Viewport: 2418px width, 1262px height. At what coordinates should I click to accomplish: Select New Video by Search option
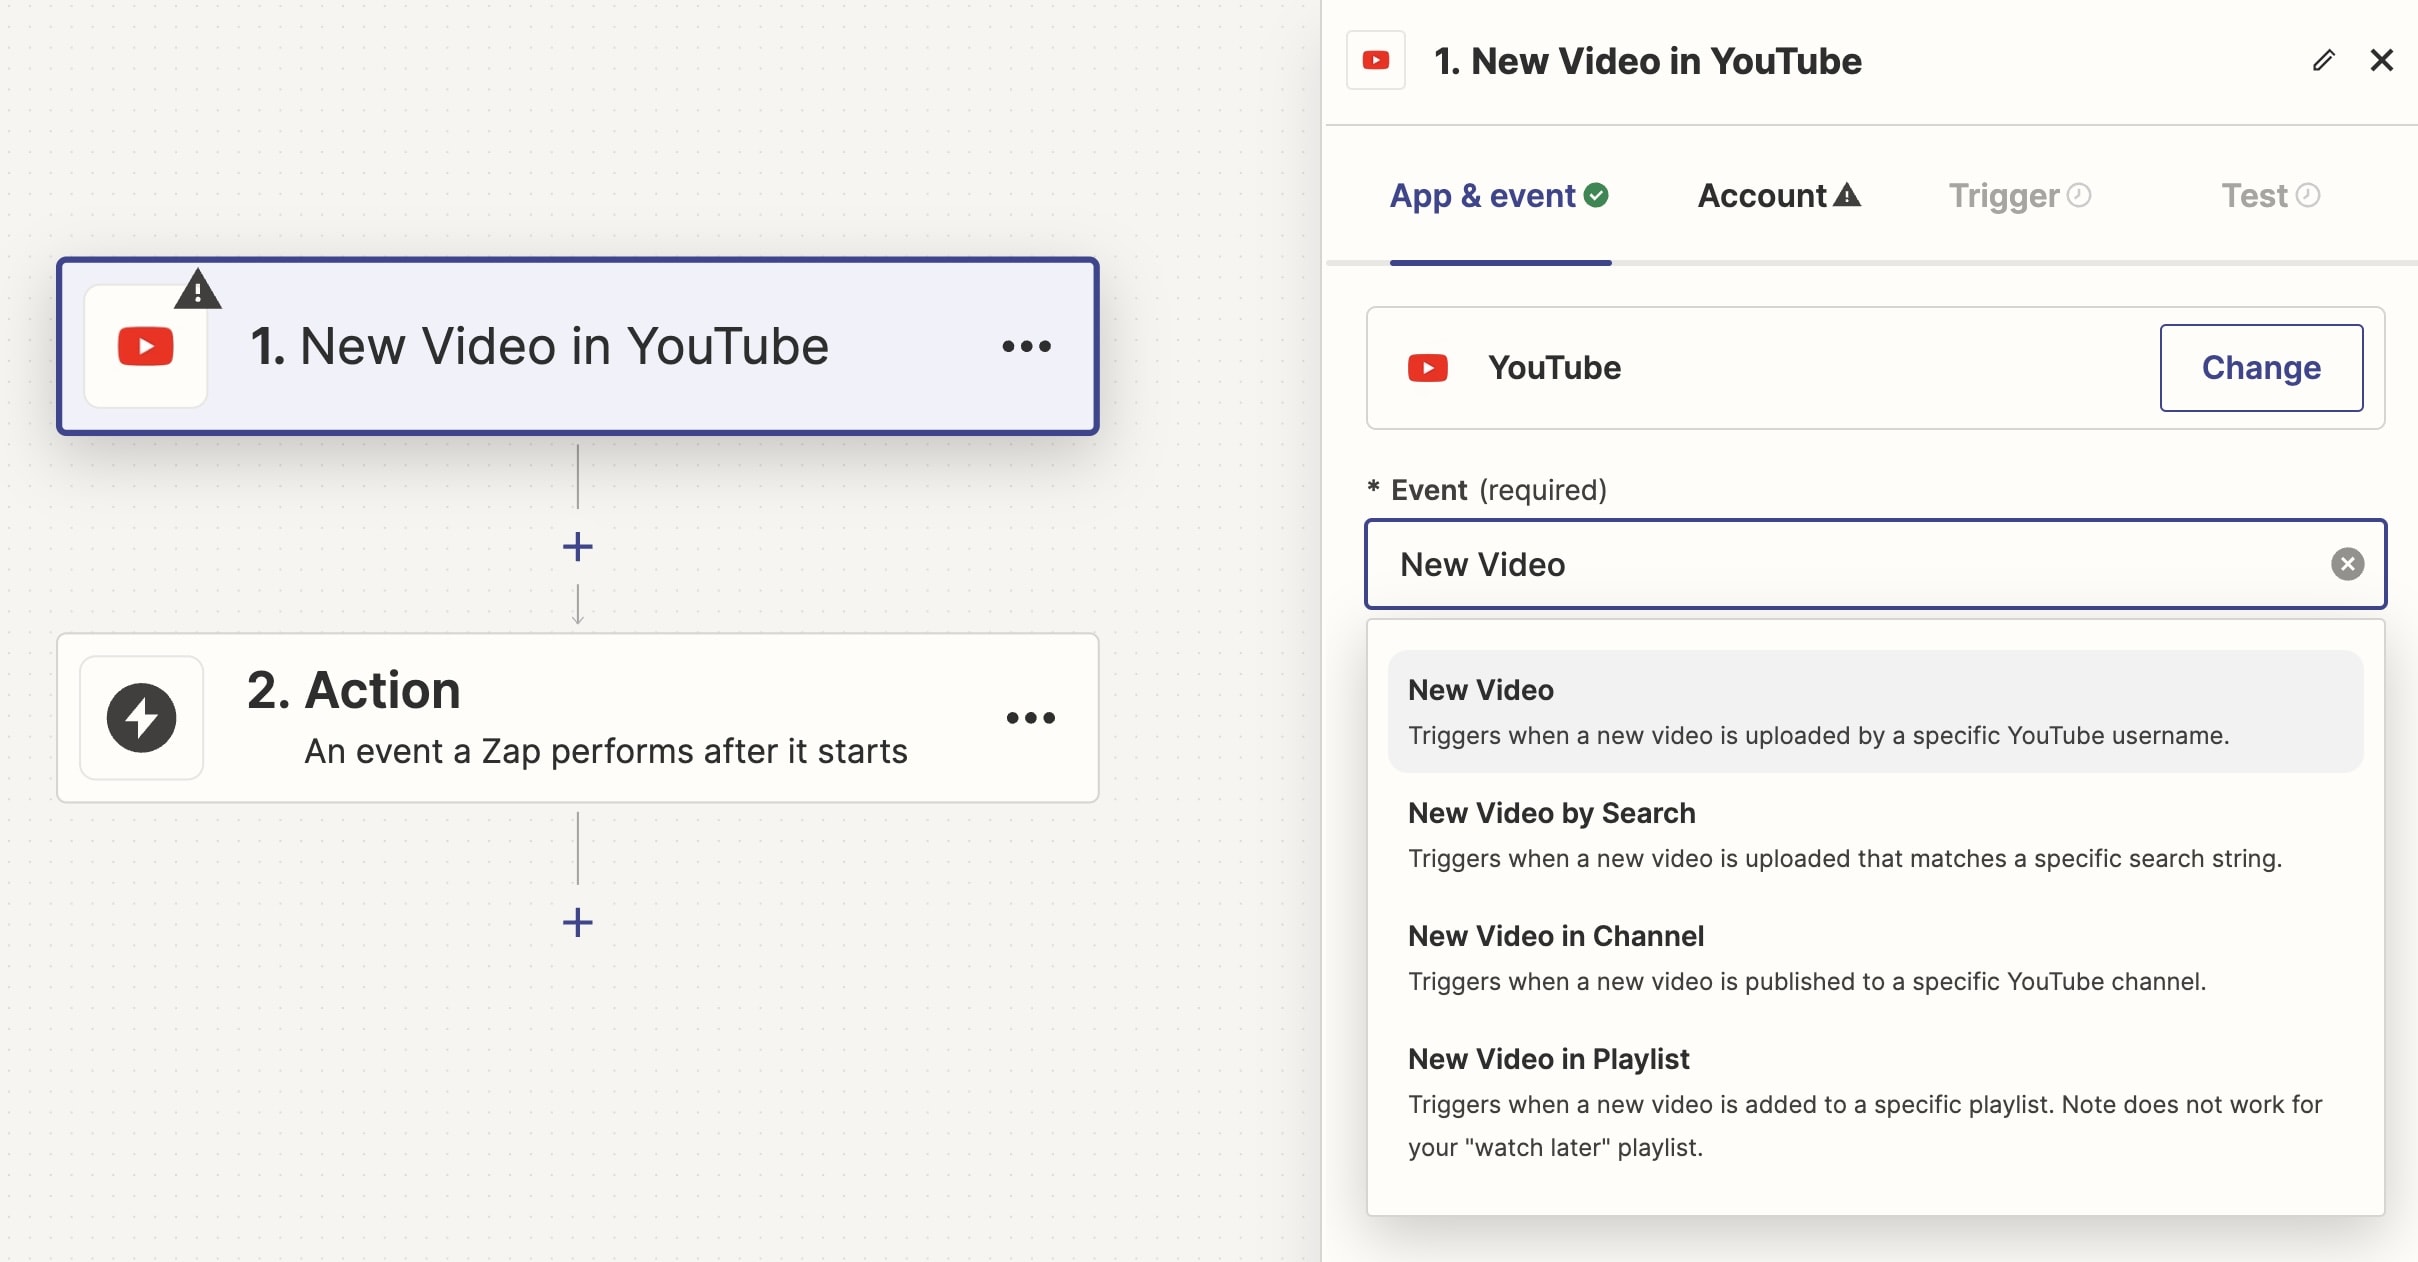(x=1876, y=835)
